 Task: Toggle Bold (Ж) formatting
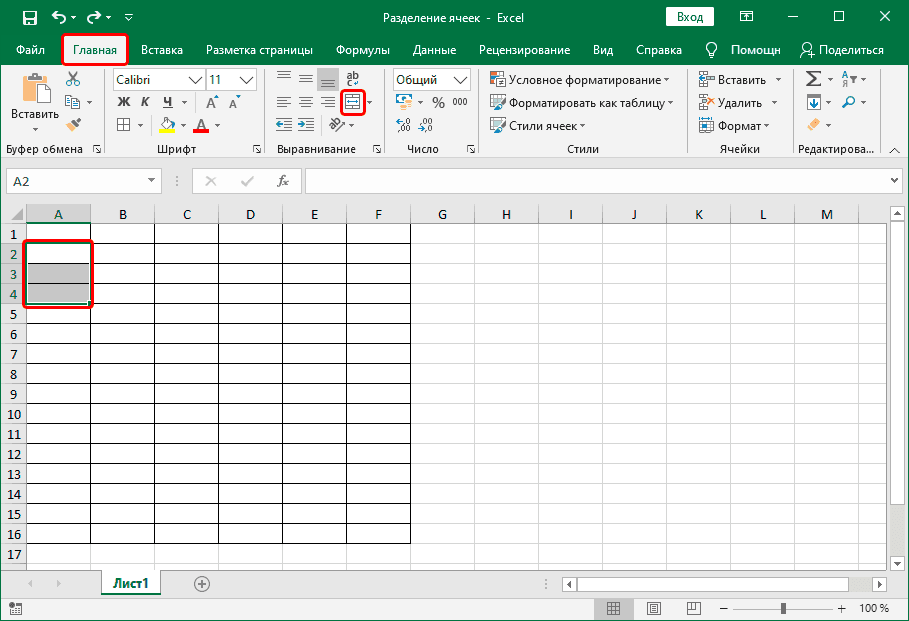pyautogui.click(x=124, y=102)
